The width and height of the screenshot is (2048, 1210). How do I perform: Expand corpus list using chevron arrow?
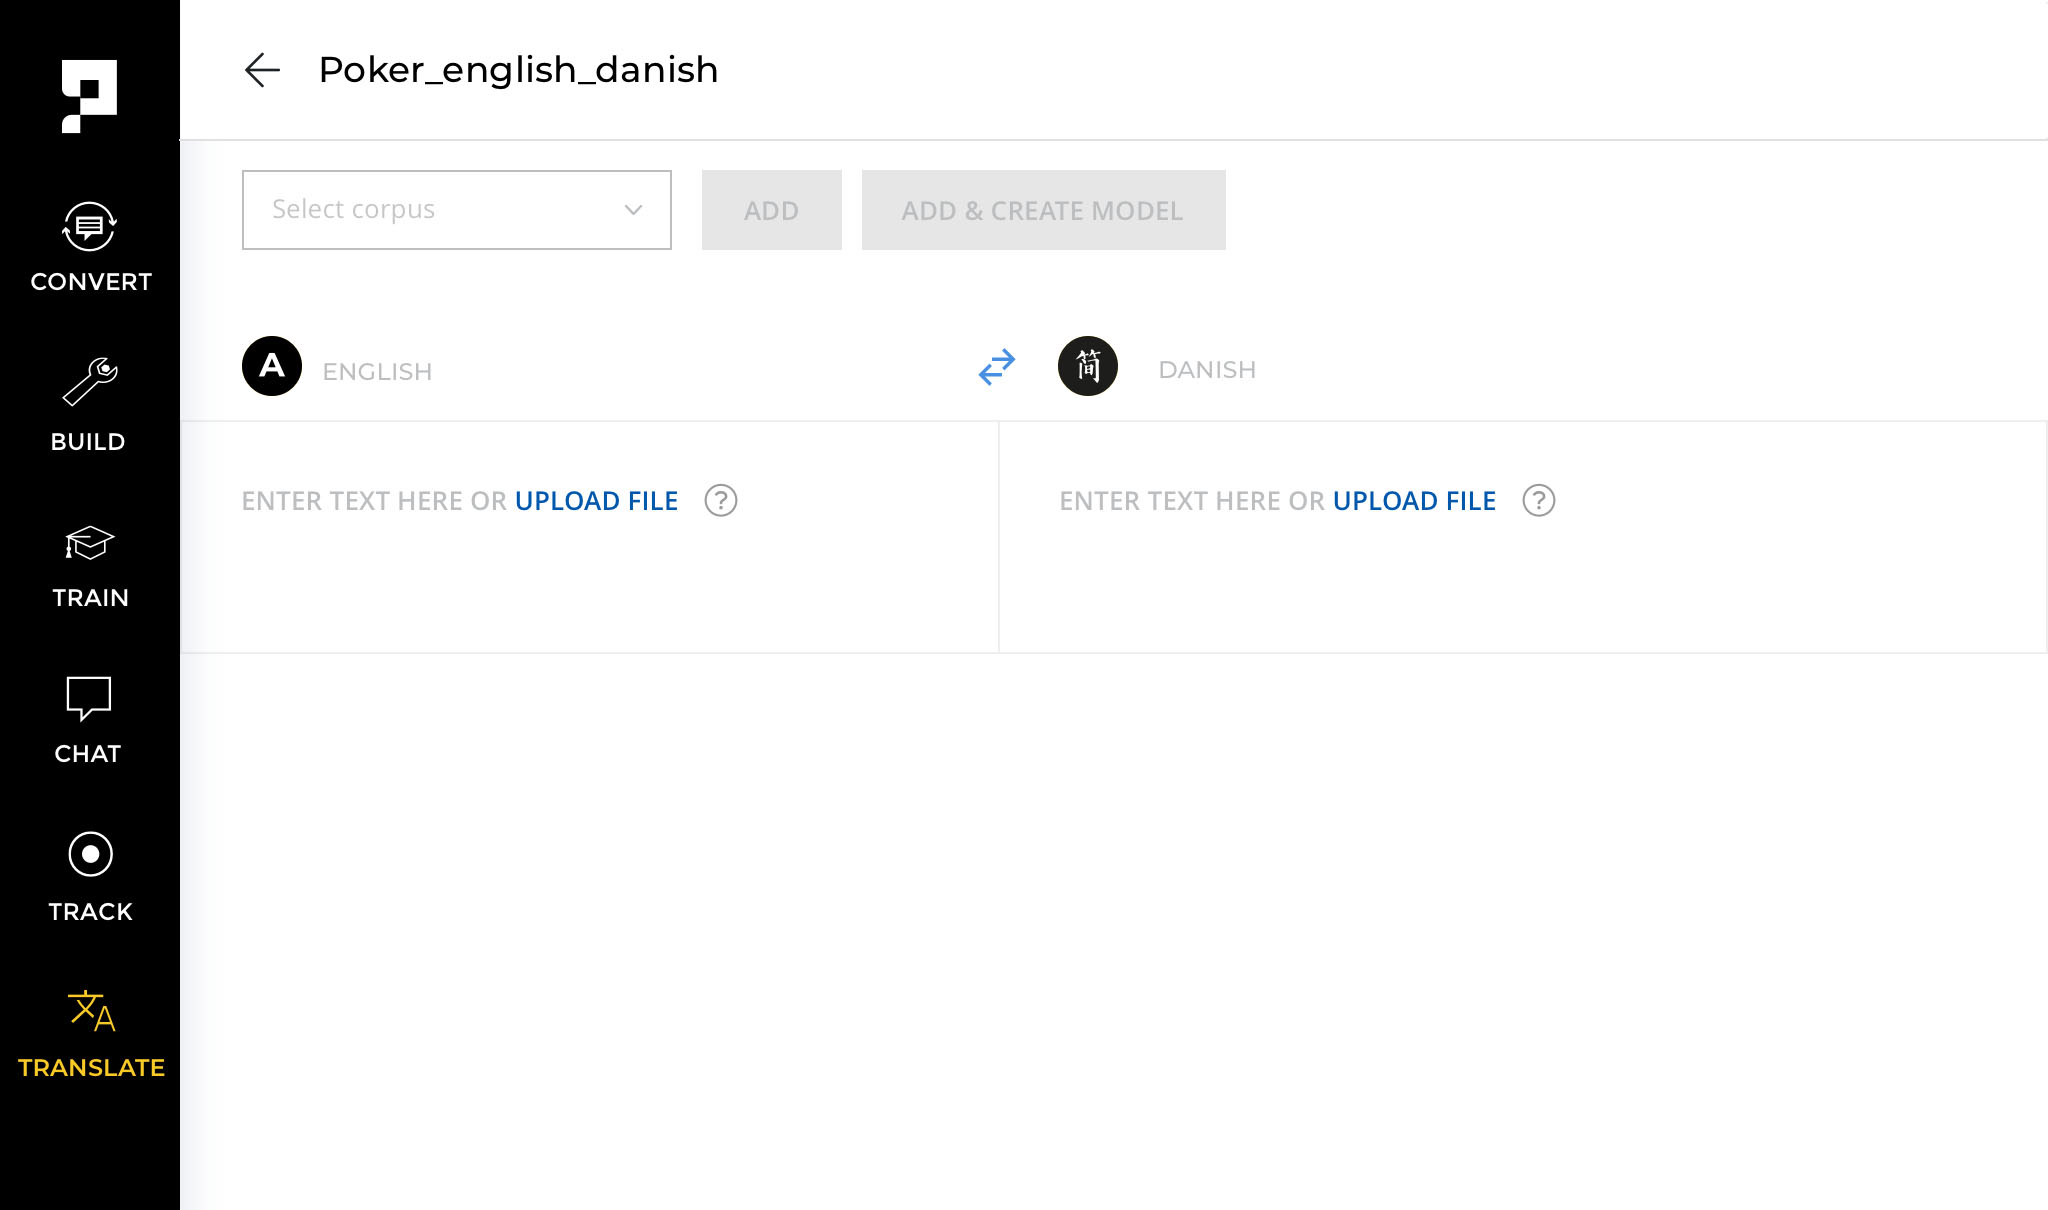click(x=633, y=210)
